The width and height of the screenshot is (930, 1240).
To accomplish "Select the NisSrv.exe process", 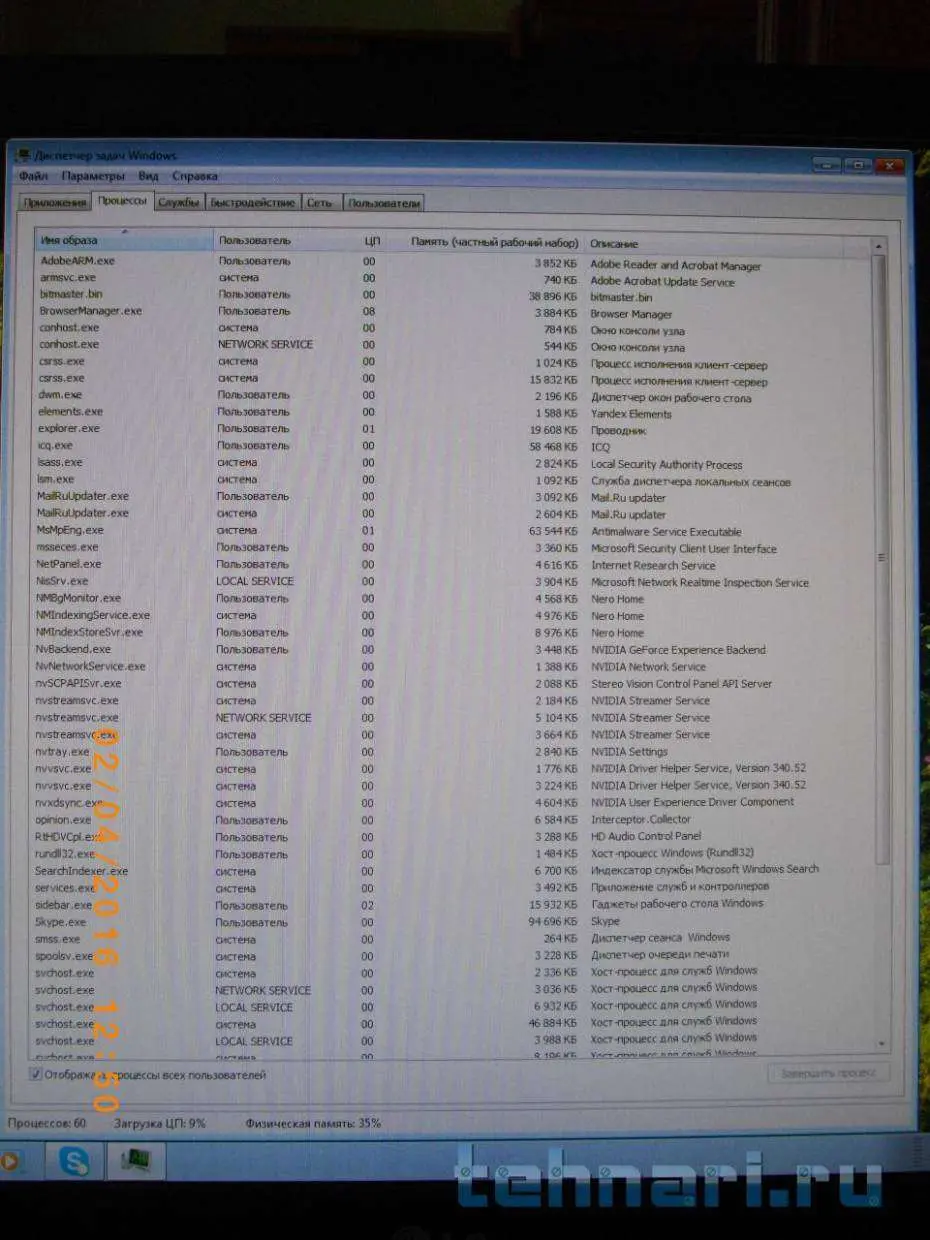I will [x=453, y=581].
